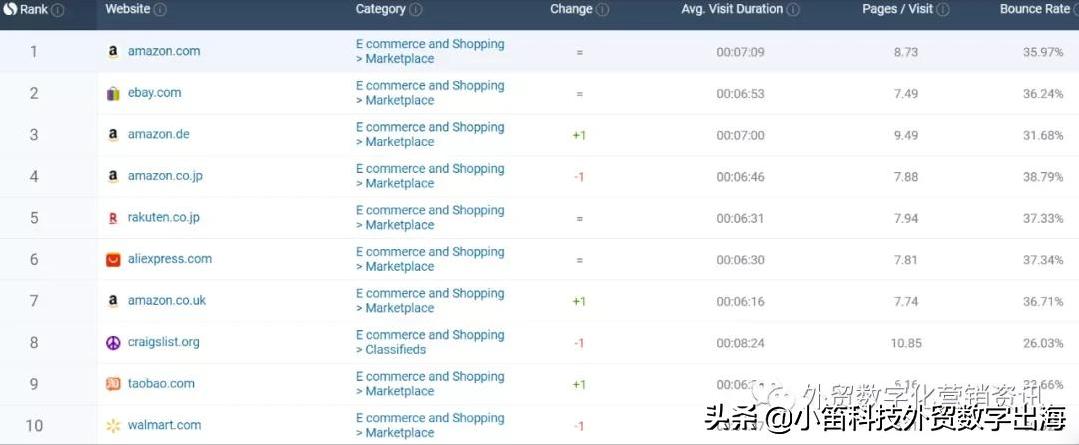Viewport: 1079px width, 445px height.
Task: Click the Taobao favicon icon
Action: click(x=113, y=384)
